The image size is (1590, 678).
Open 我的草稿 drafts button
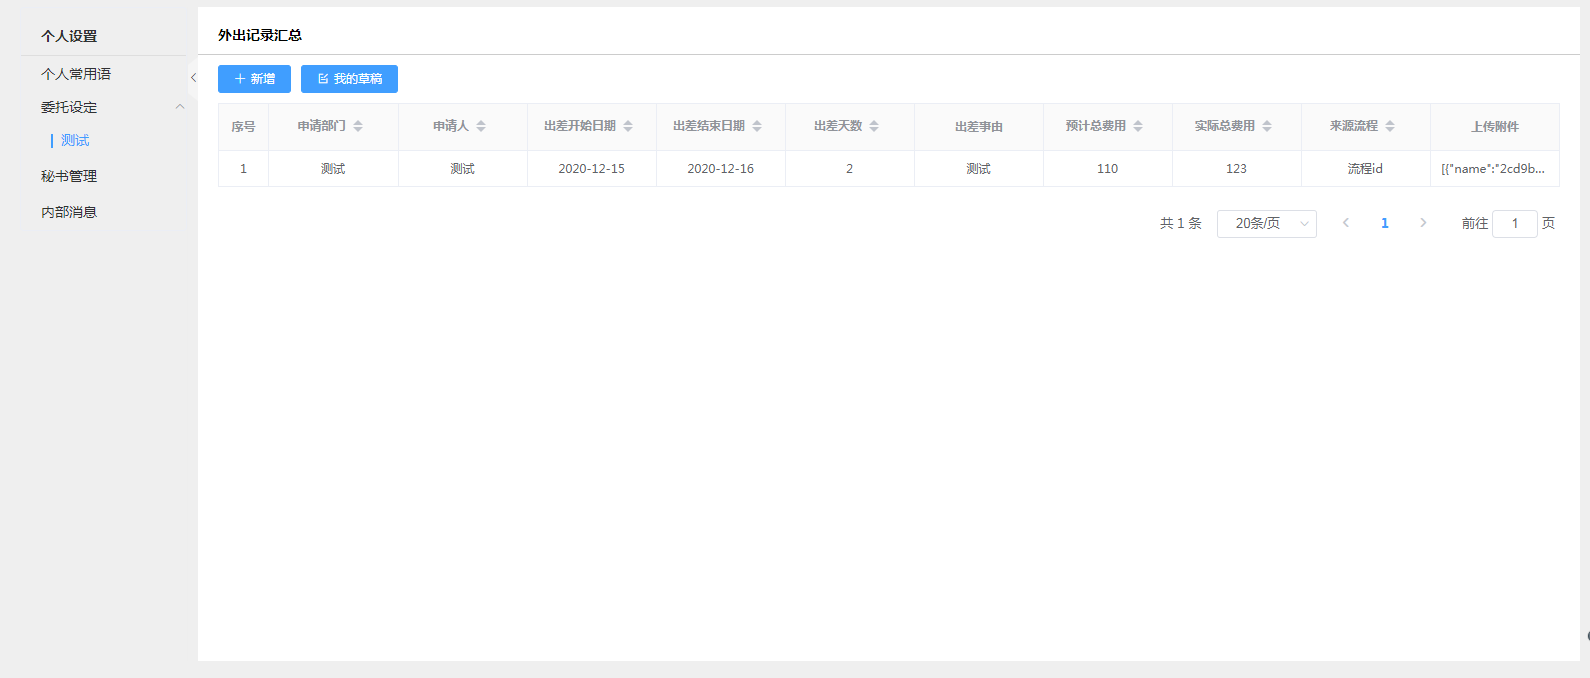point(349,79)
